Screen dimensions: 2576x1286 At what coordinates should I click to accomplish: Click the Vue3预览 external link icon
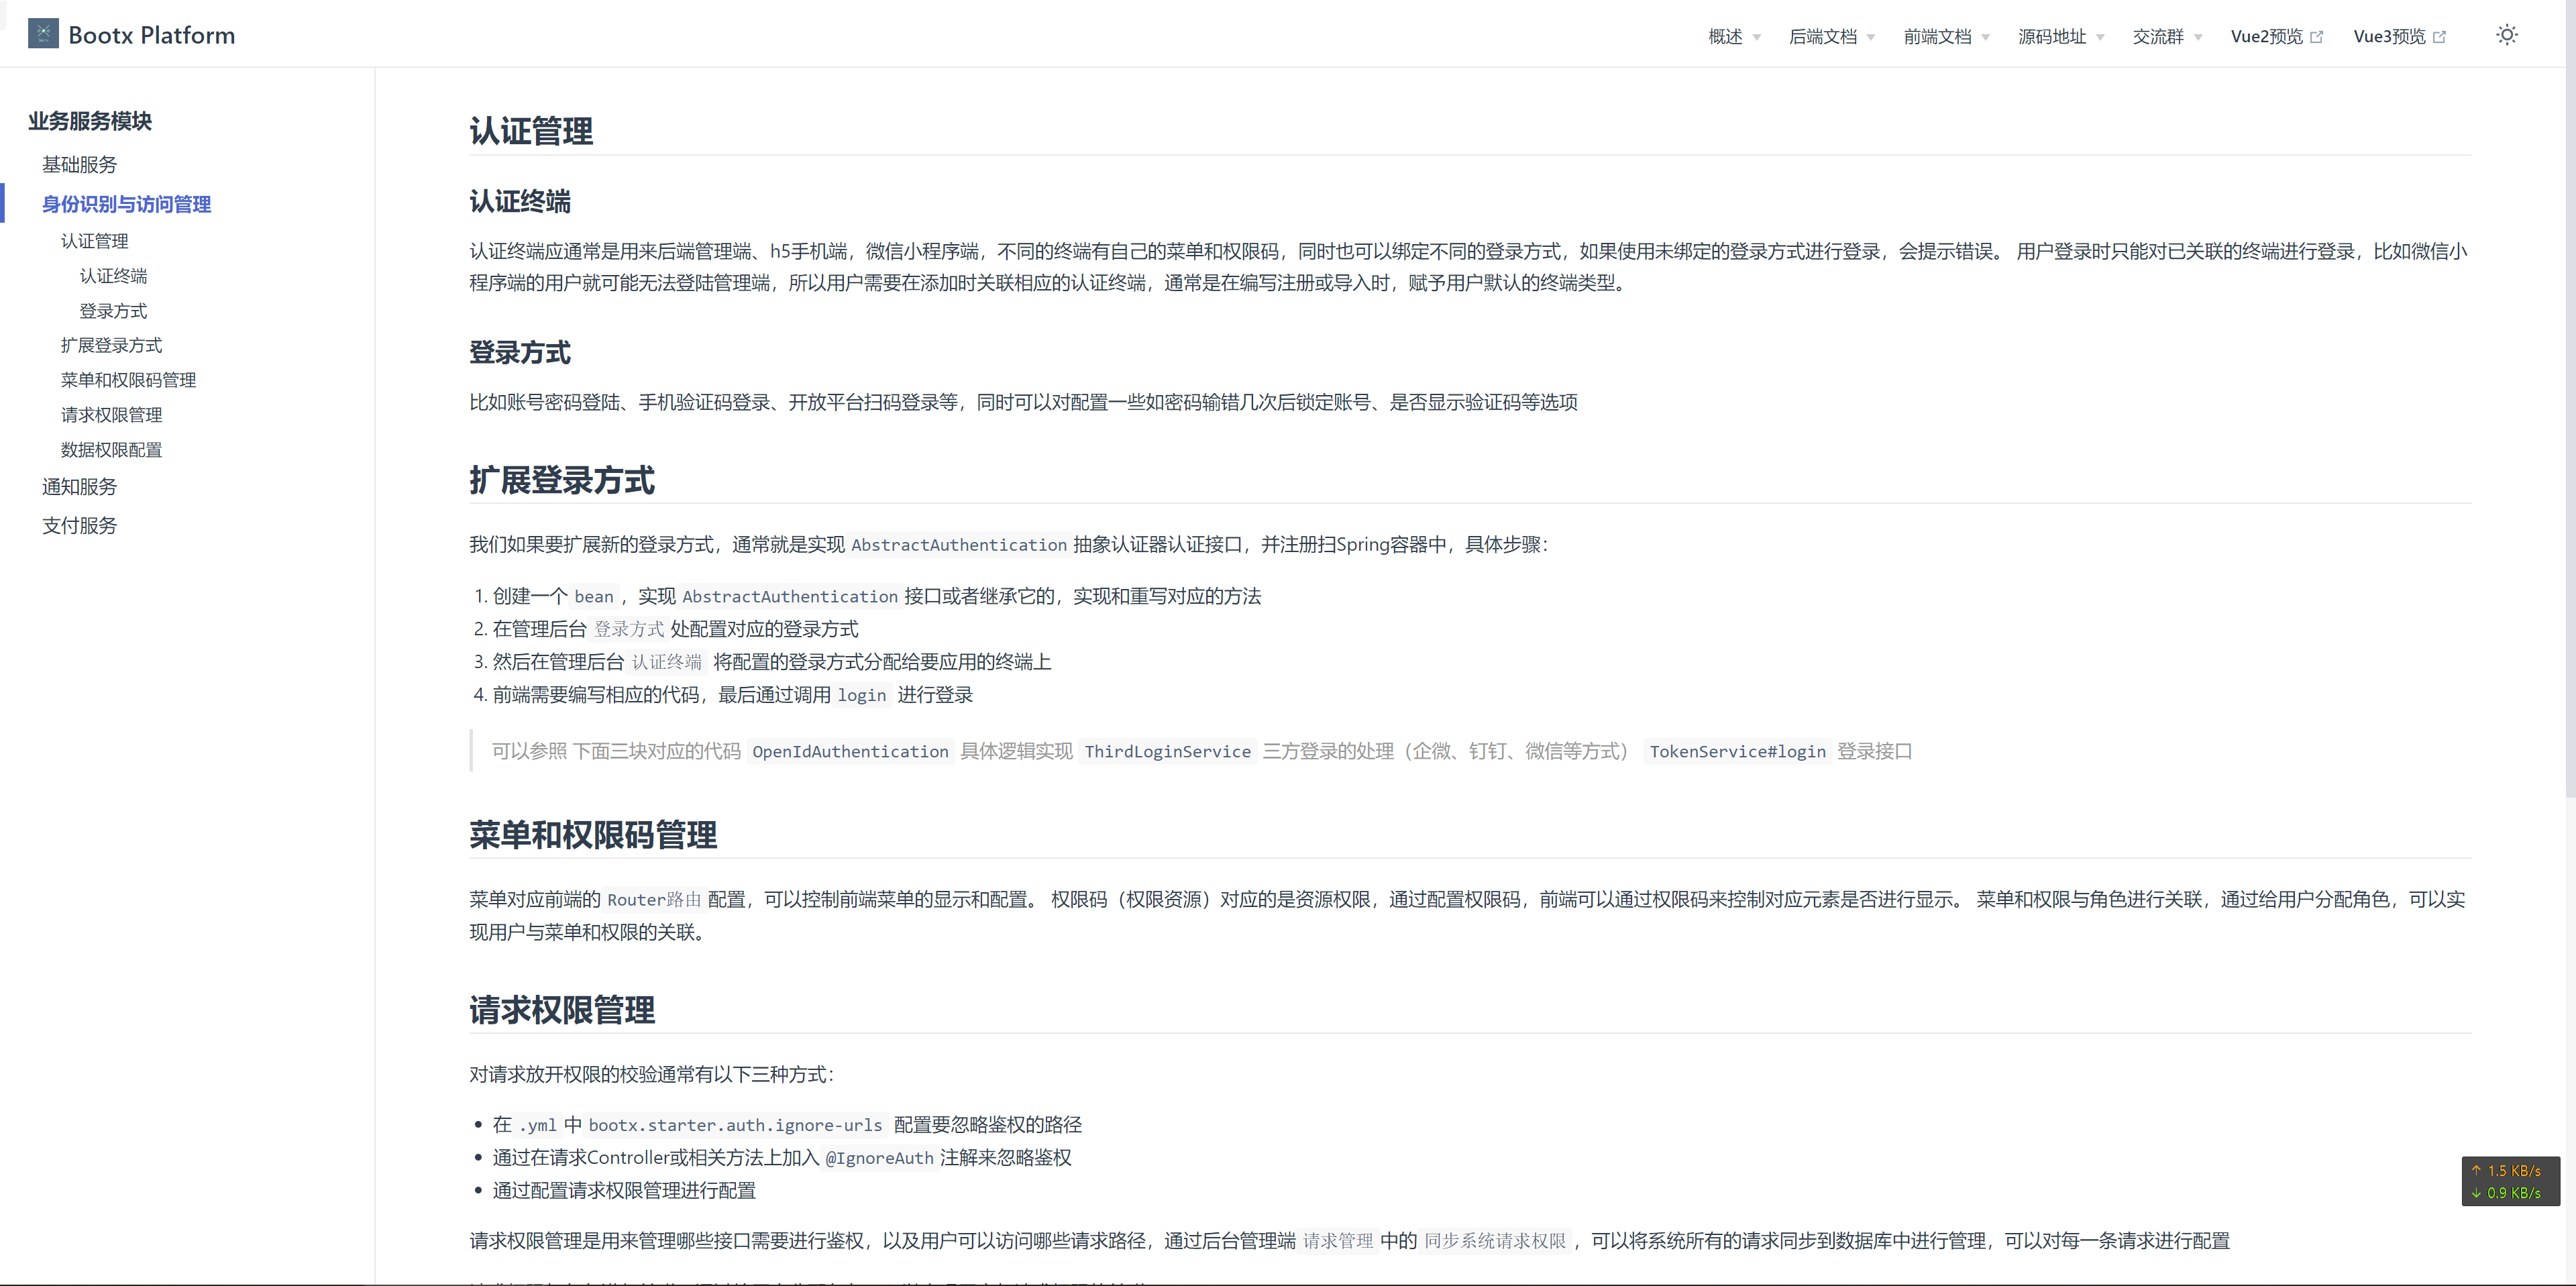2439,37
